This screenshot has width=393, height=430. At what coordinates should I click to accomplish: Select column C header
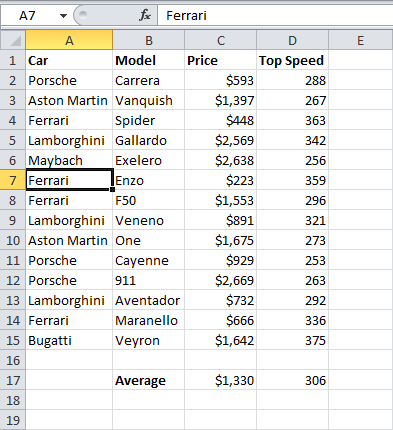pos(221,40)
